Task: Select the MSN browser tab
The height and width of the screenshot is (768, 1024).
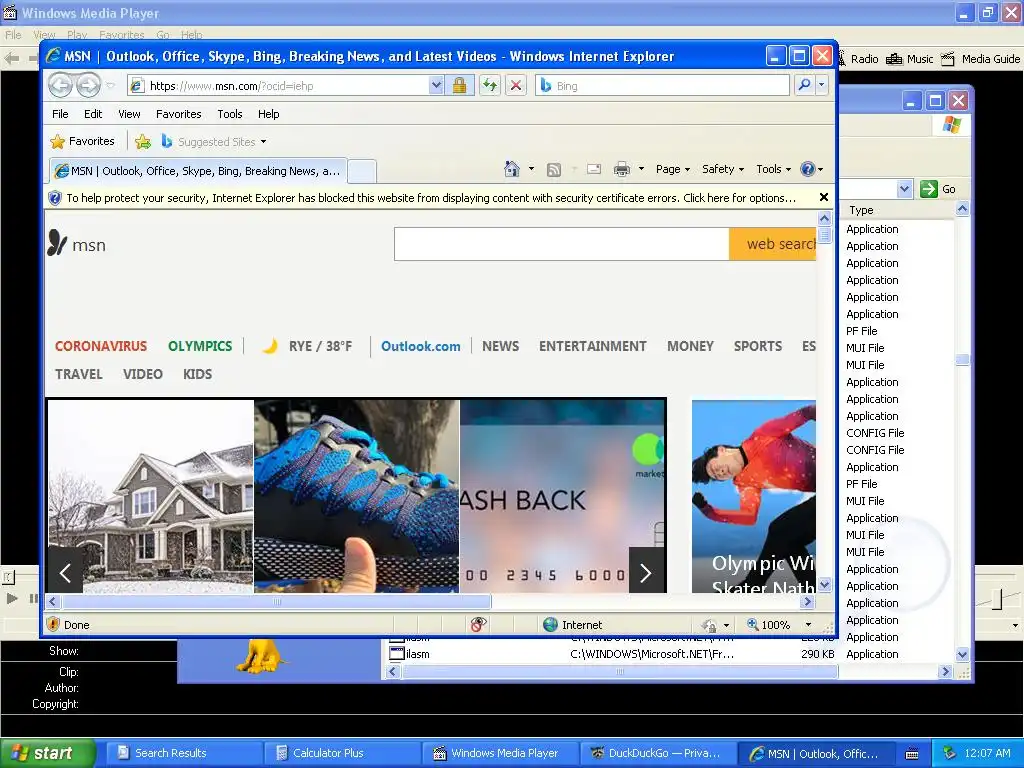Action: tap(198, 171)
